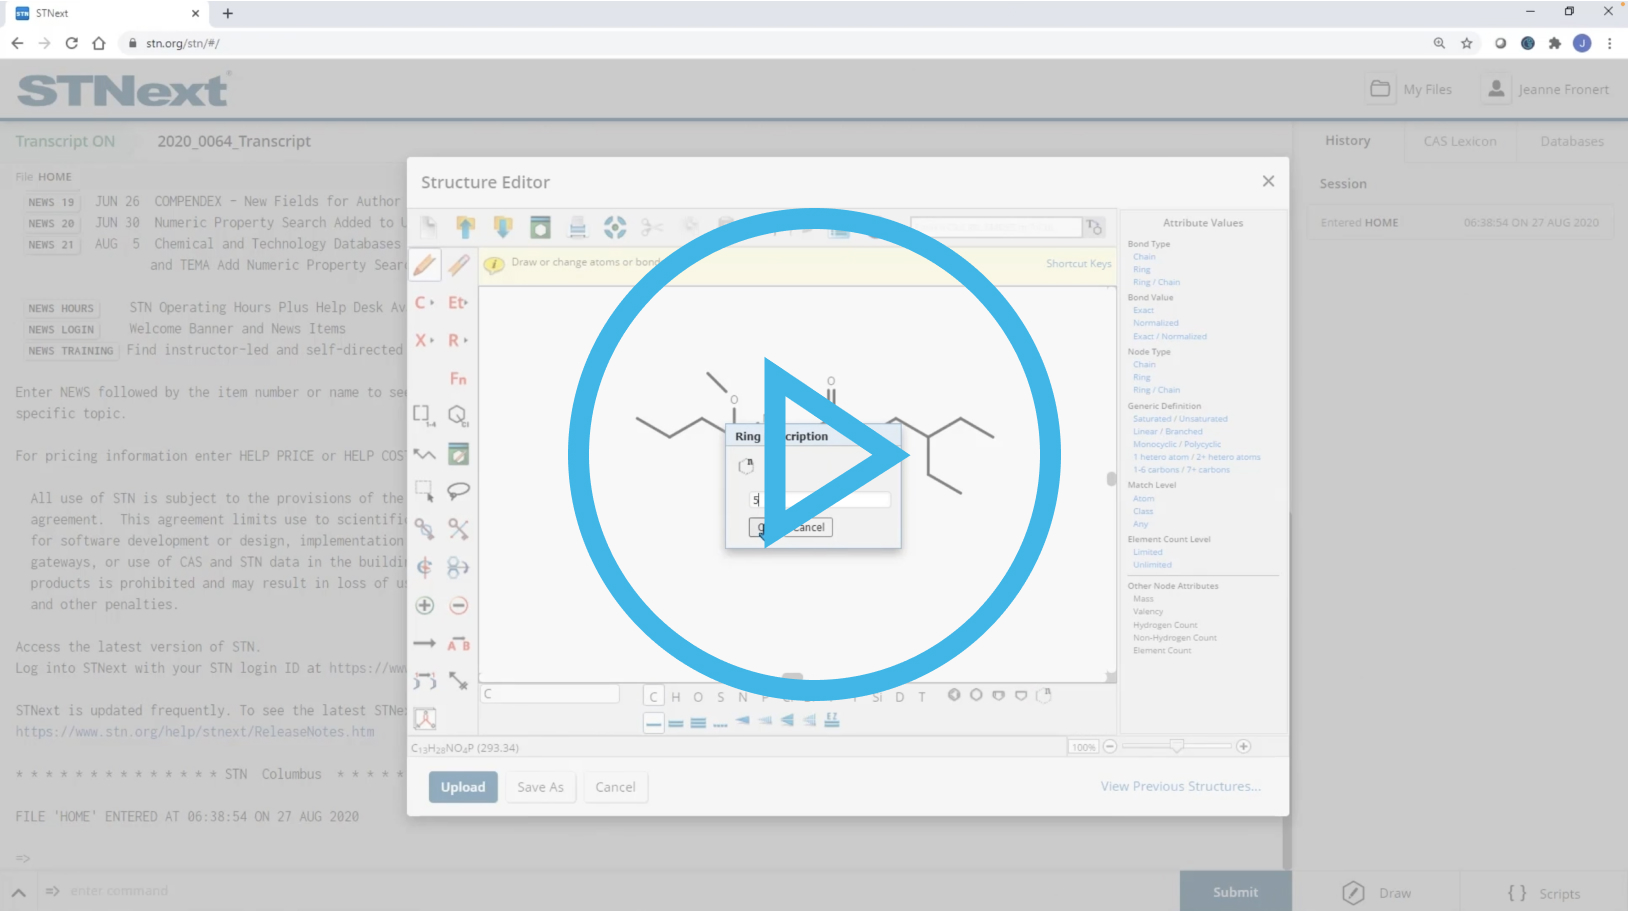Screen dimensions: 1628x916
Task: Select Exact under Bond Value
Action: [1143, 310]
